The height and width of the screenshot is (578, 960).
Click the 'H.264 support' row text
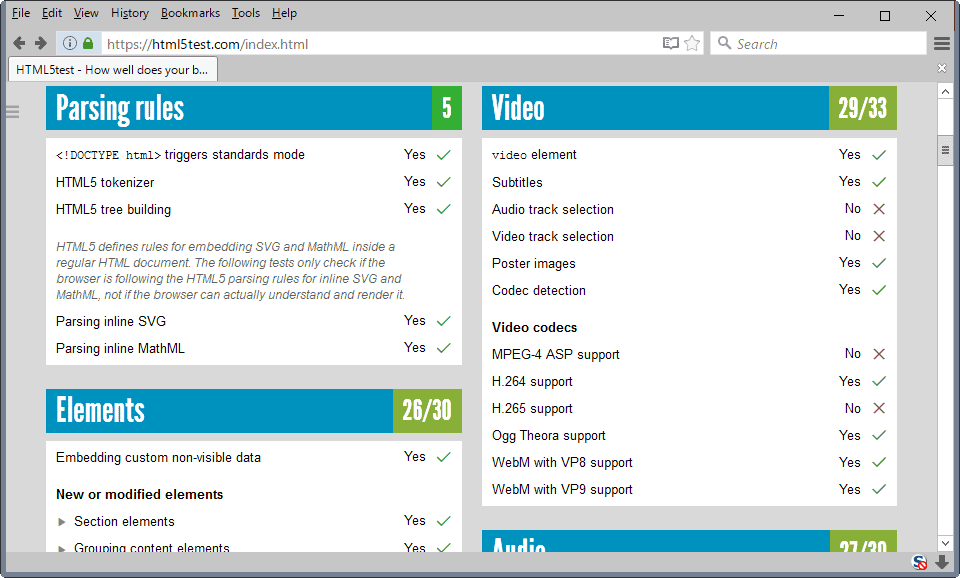(532, 381)
